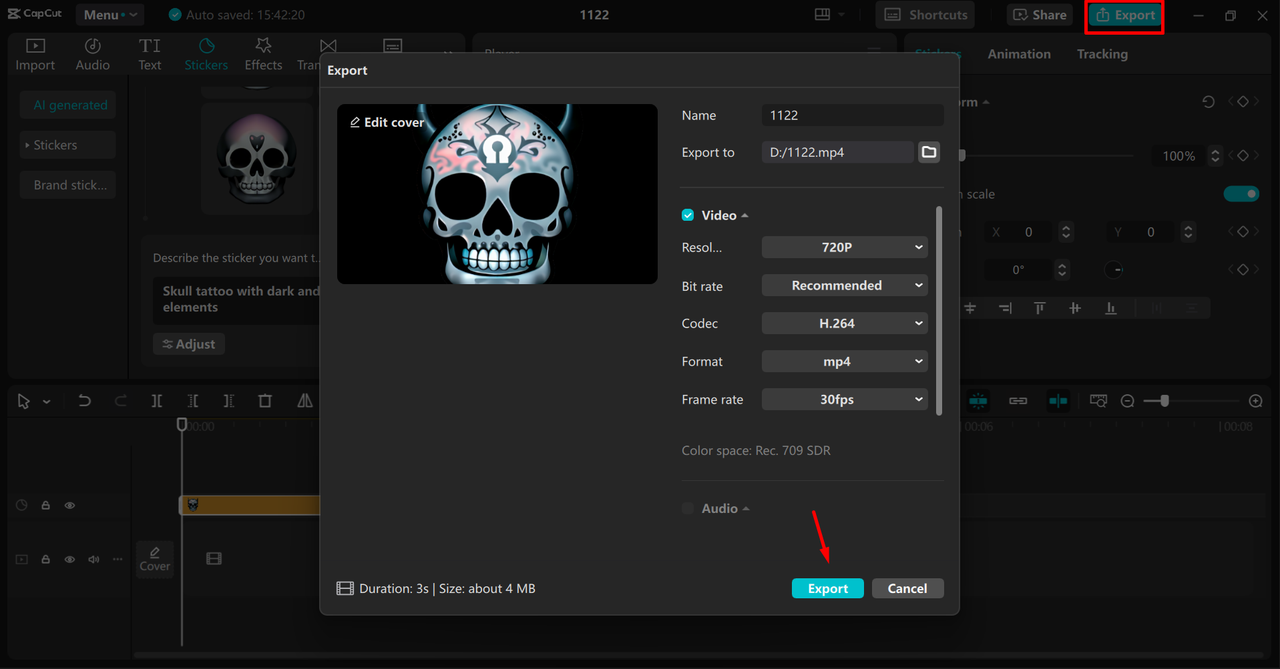Click the timeline Cover button
Image resolution: width=1280 pixels, height=669 pixels.
click(x=155, y=558)
